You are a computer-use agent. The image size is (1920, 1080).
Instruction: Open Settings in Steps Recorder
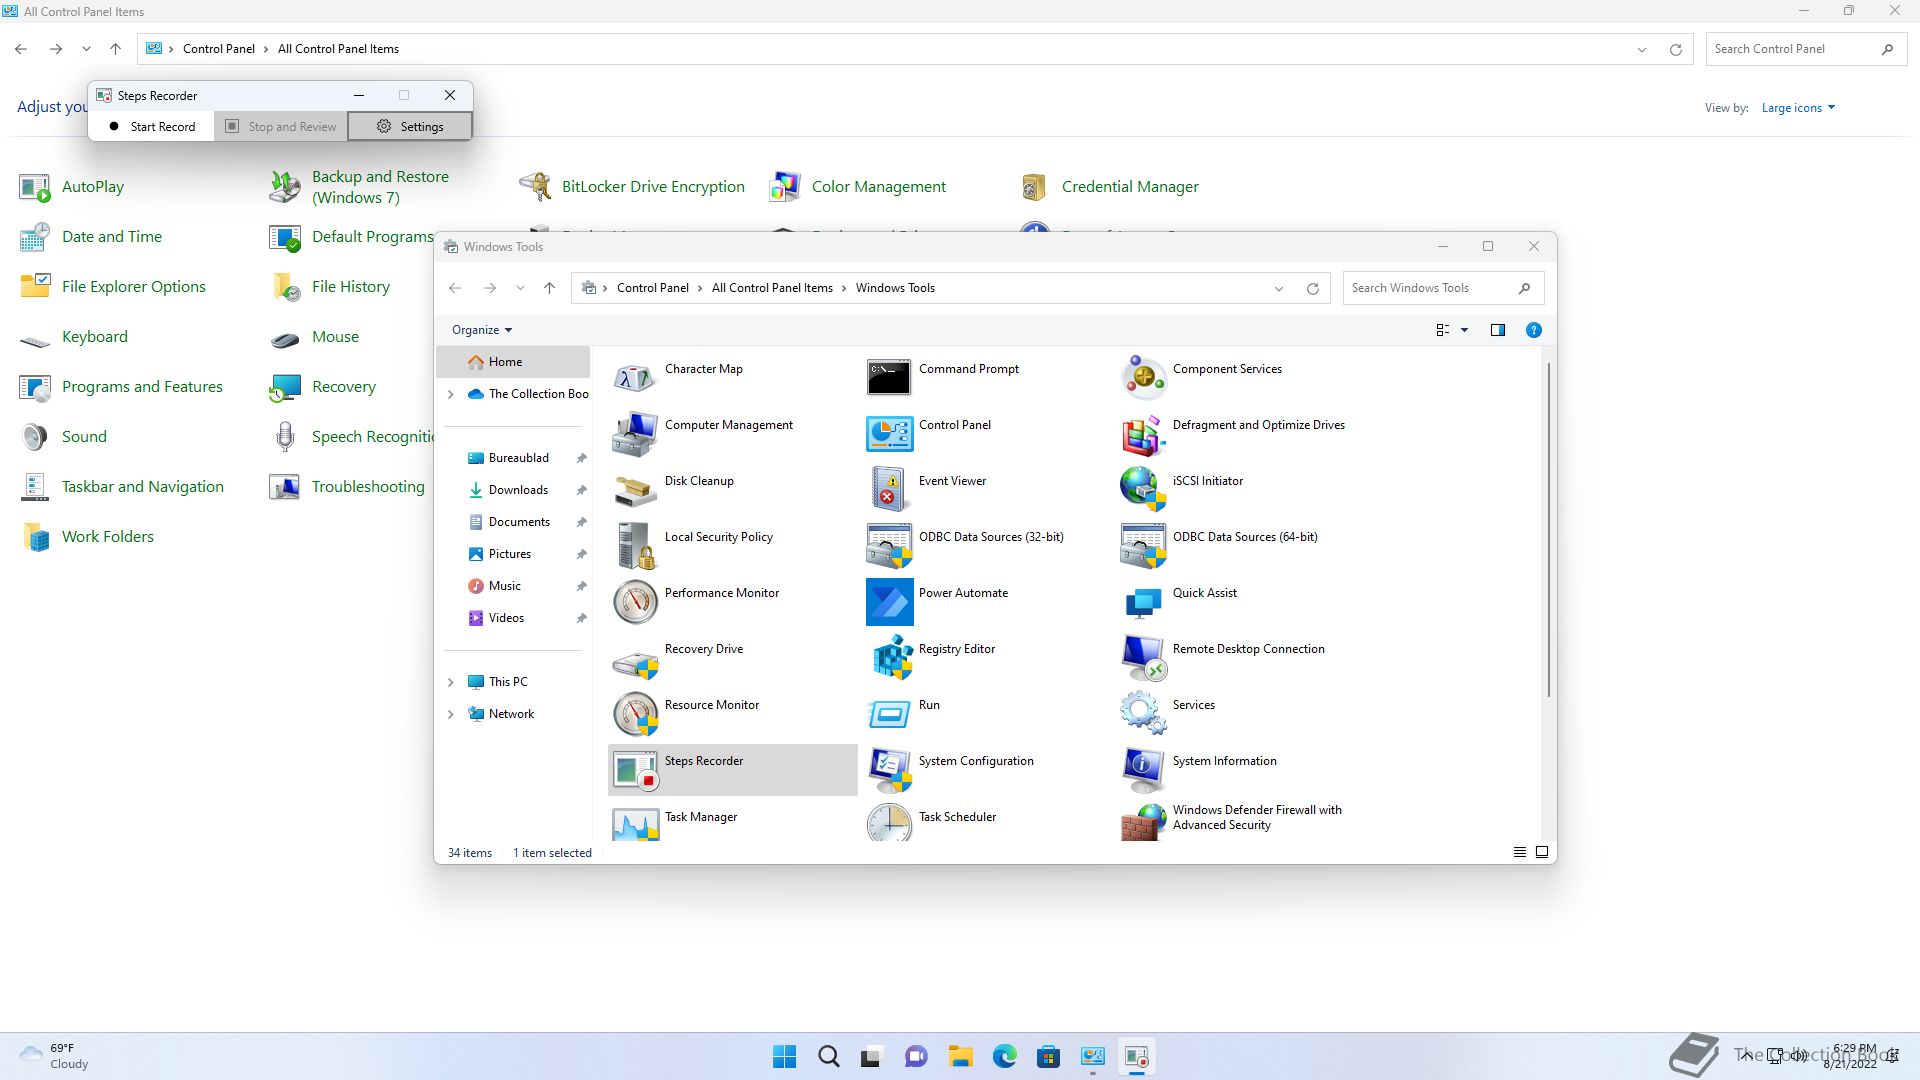410,127
